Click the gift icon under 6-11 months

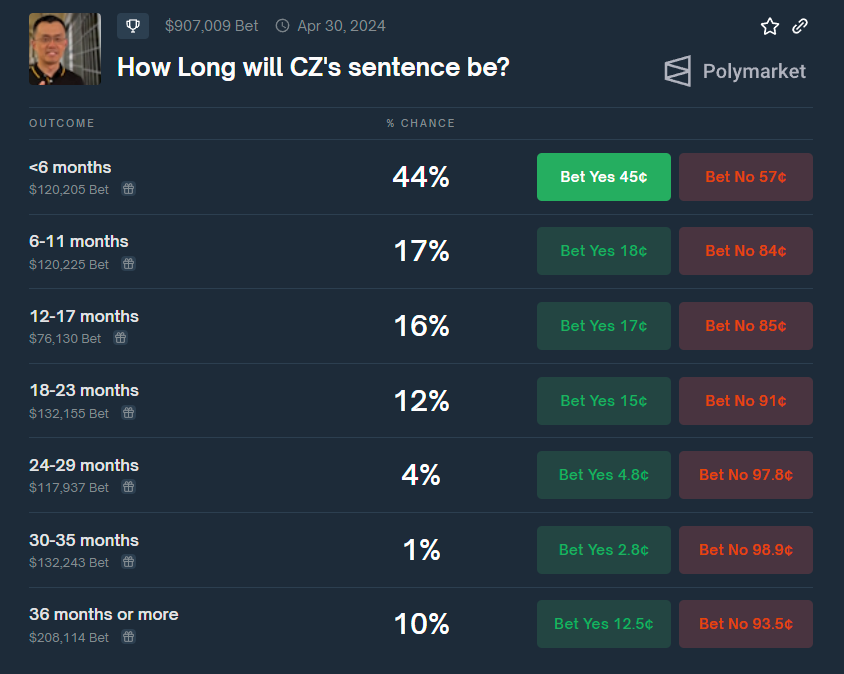pos(128,264)
